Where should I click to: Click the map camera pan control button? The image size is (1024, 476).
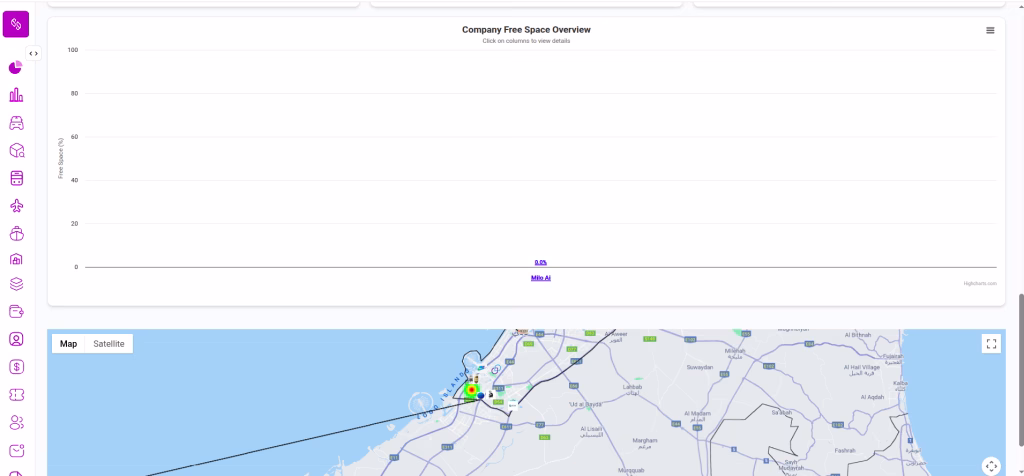pyautogui.click(x=991, y=466)
